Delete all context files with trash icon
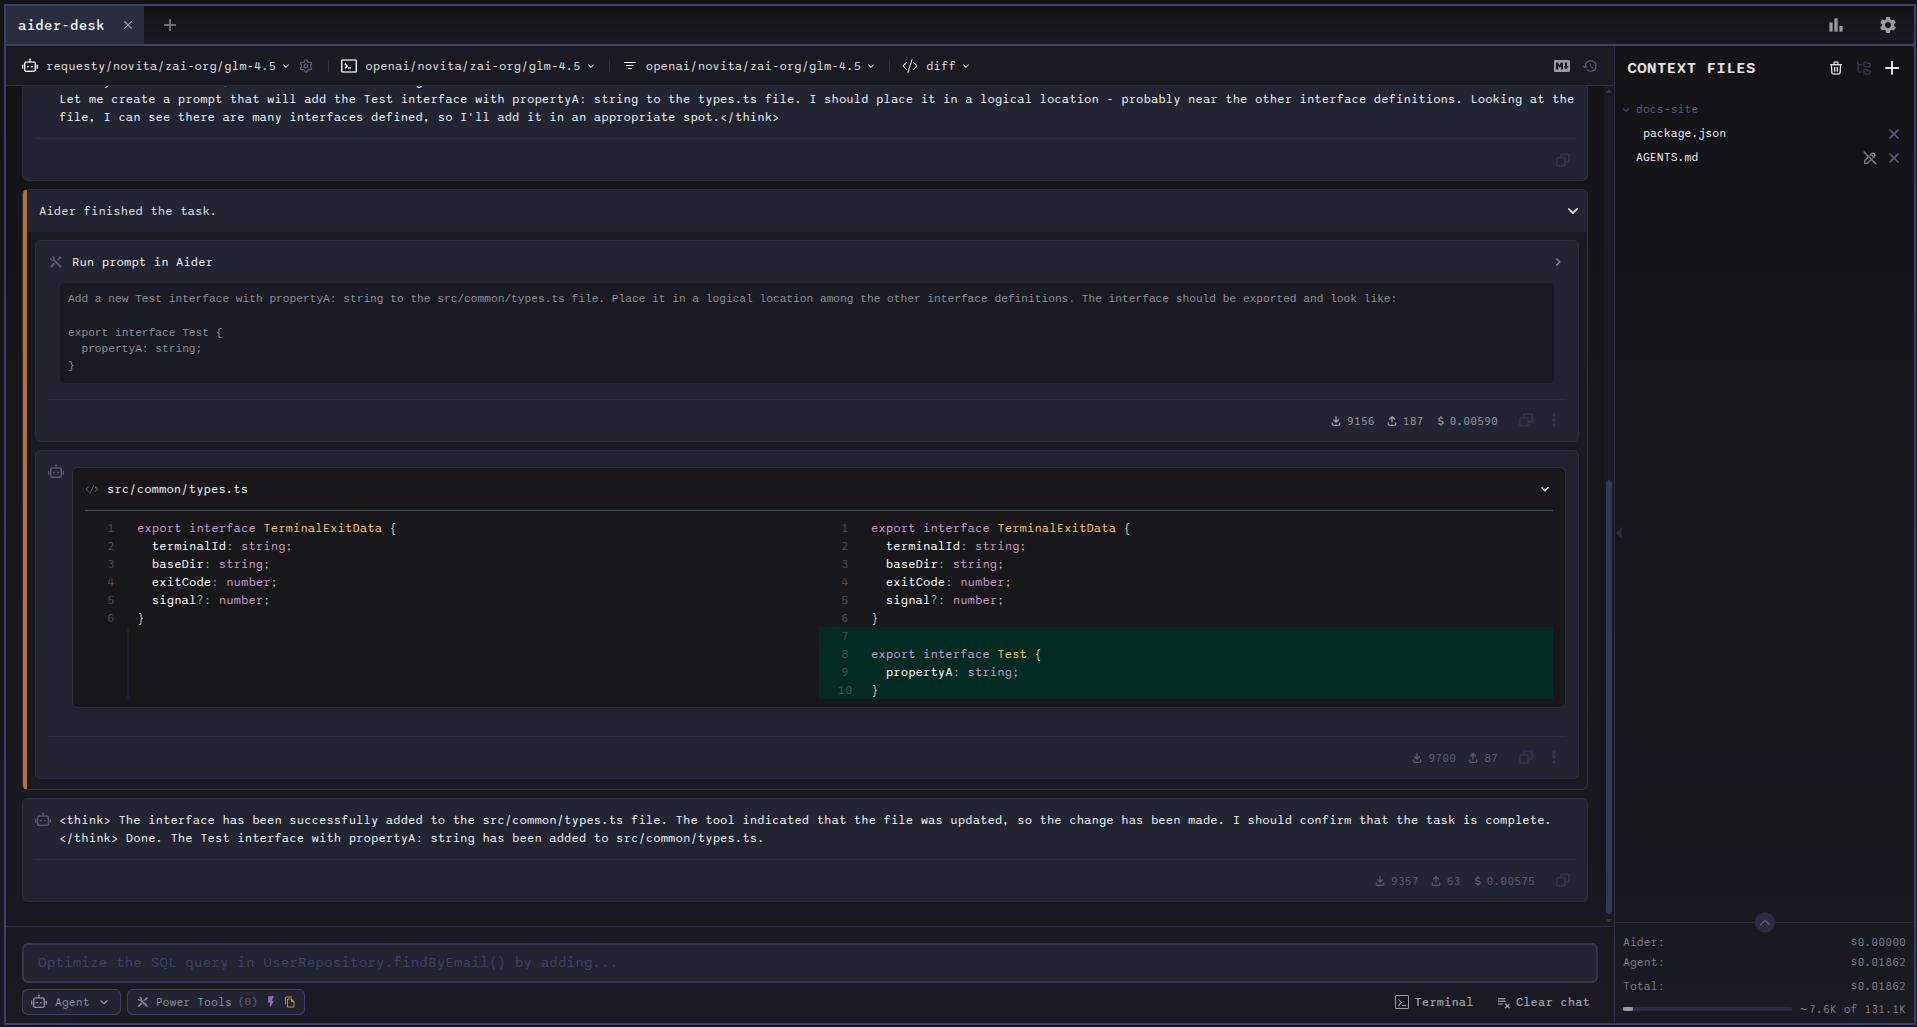This screenshot has width=1917, height=1027. tap(1836, 68)
